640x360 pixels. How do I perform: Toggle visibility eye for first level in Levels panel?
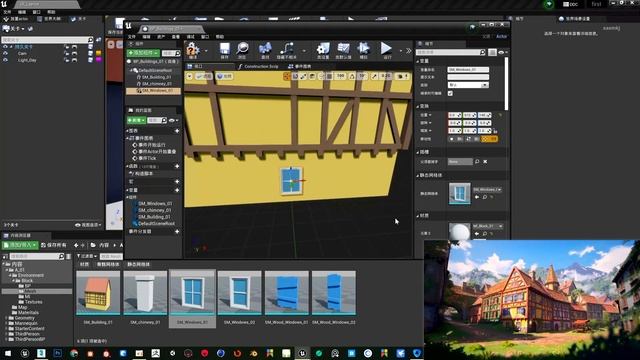(x=5, y=47)
